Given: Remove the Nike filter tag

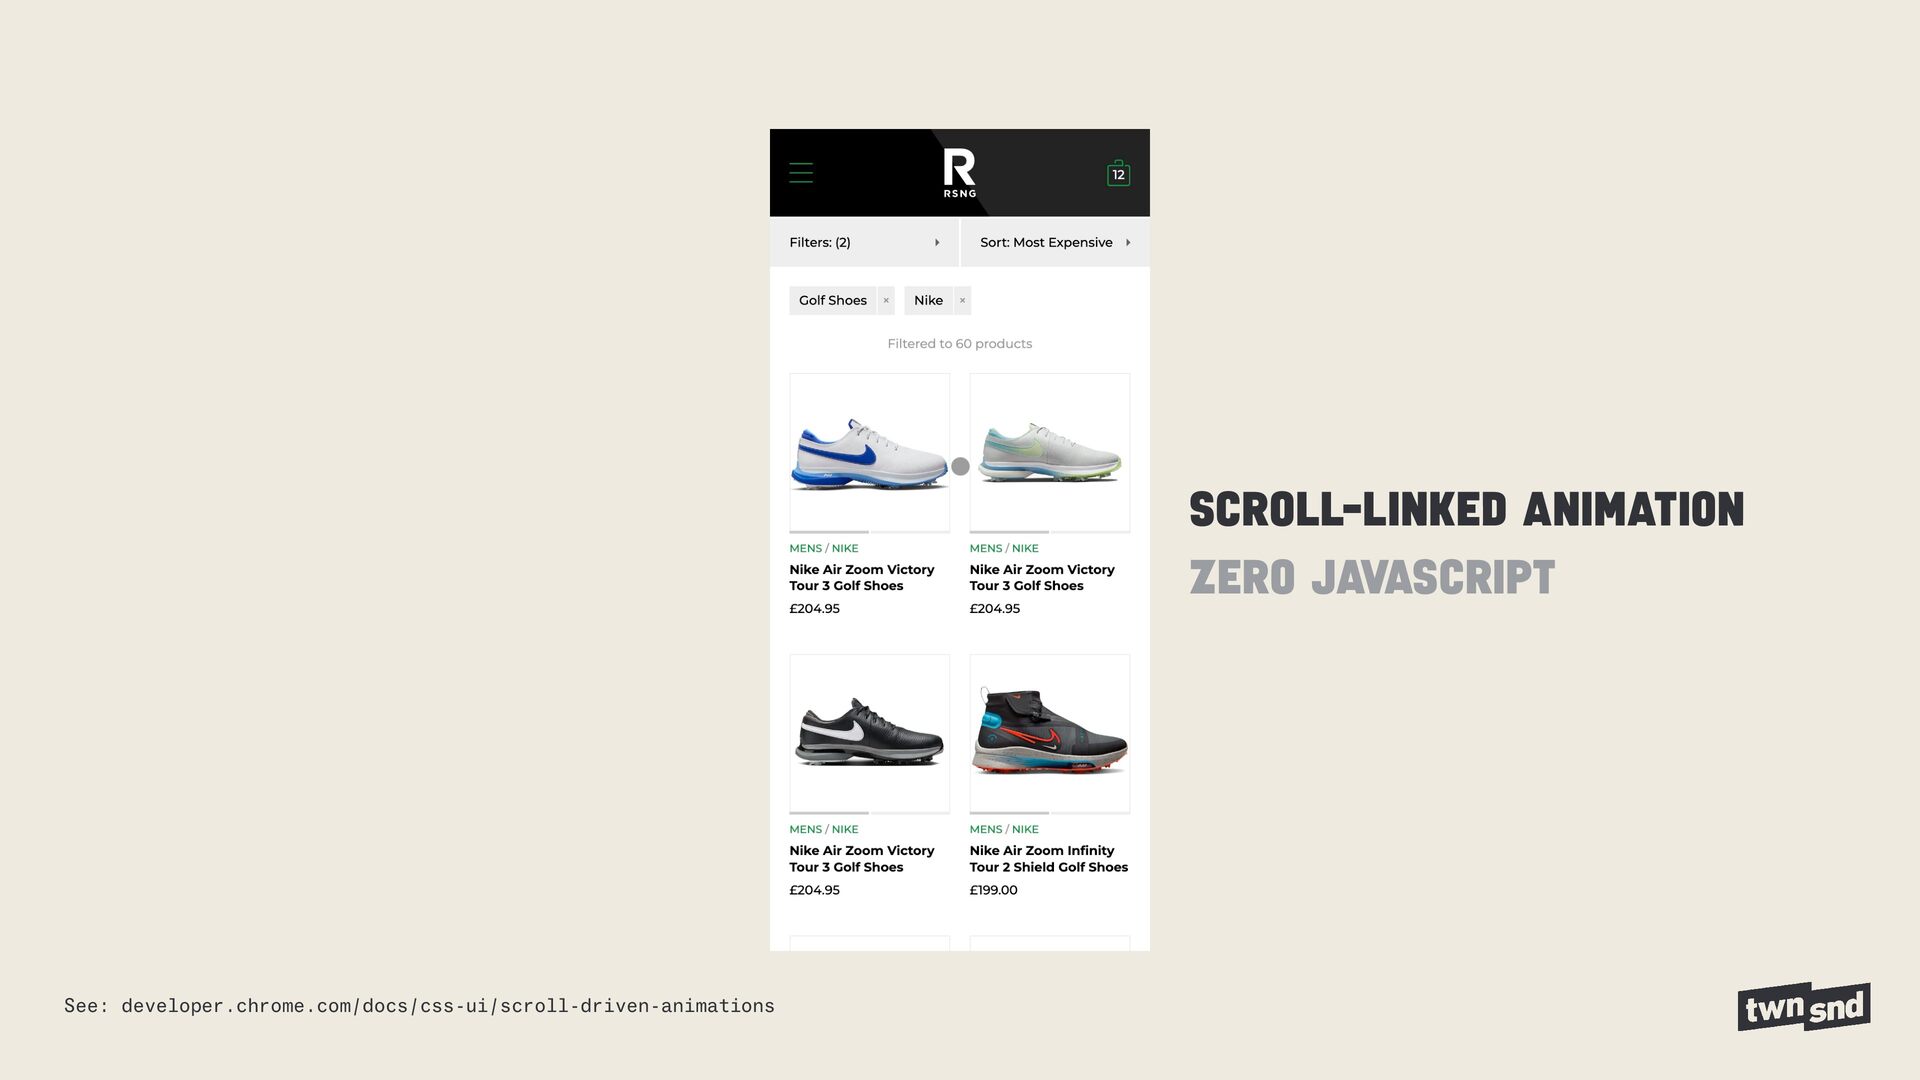Looking at the screenshot, I should [962, 301].
